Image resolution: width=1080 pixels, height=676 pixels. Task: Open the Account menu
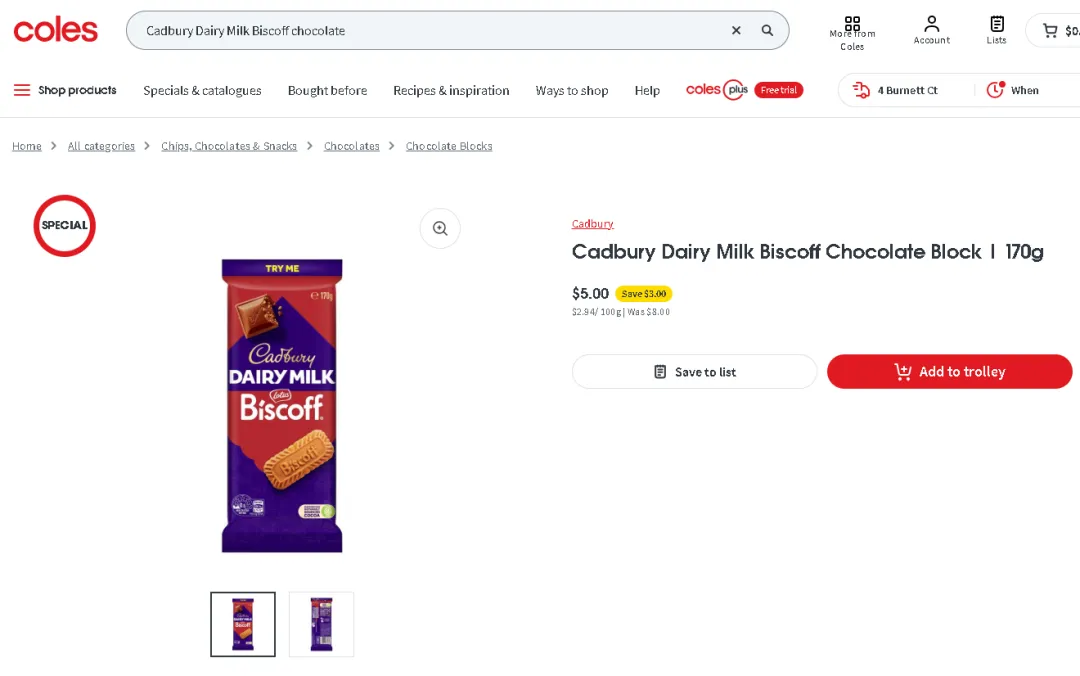coord(931,30)
